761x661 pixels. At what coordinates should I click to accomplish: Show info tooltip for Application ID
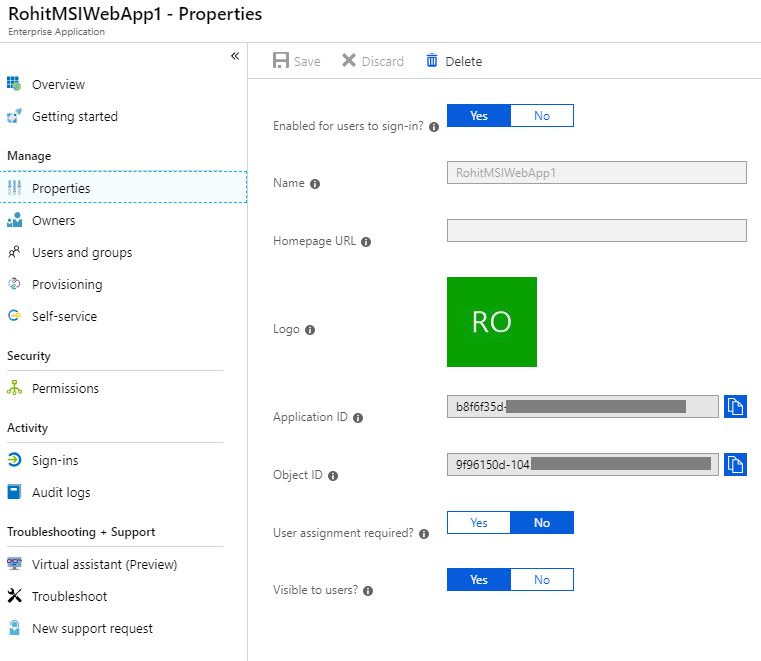point(358,418)
